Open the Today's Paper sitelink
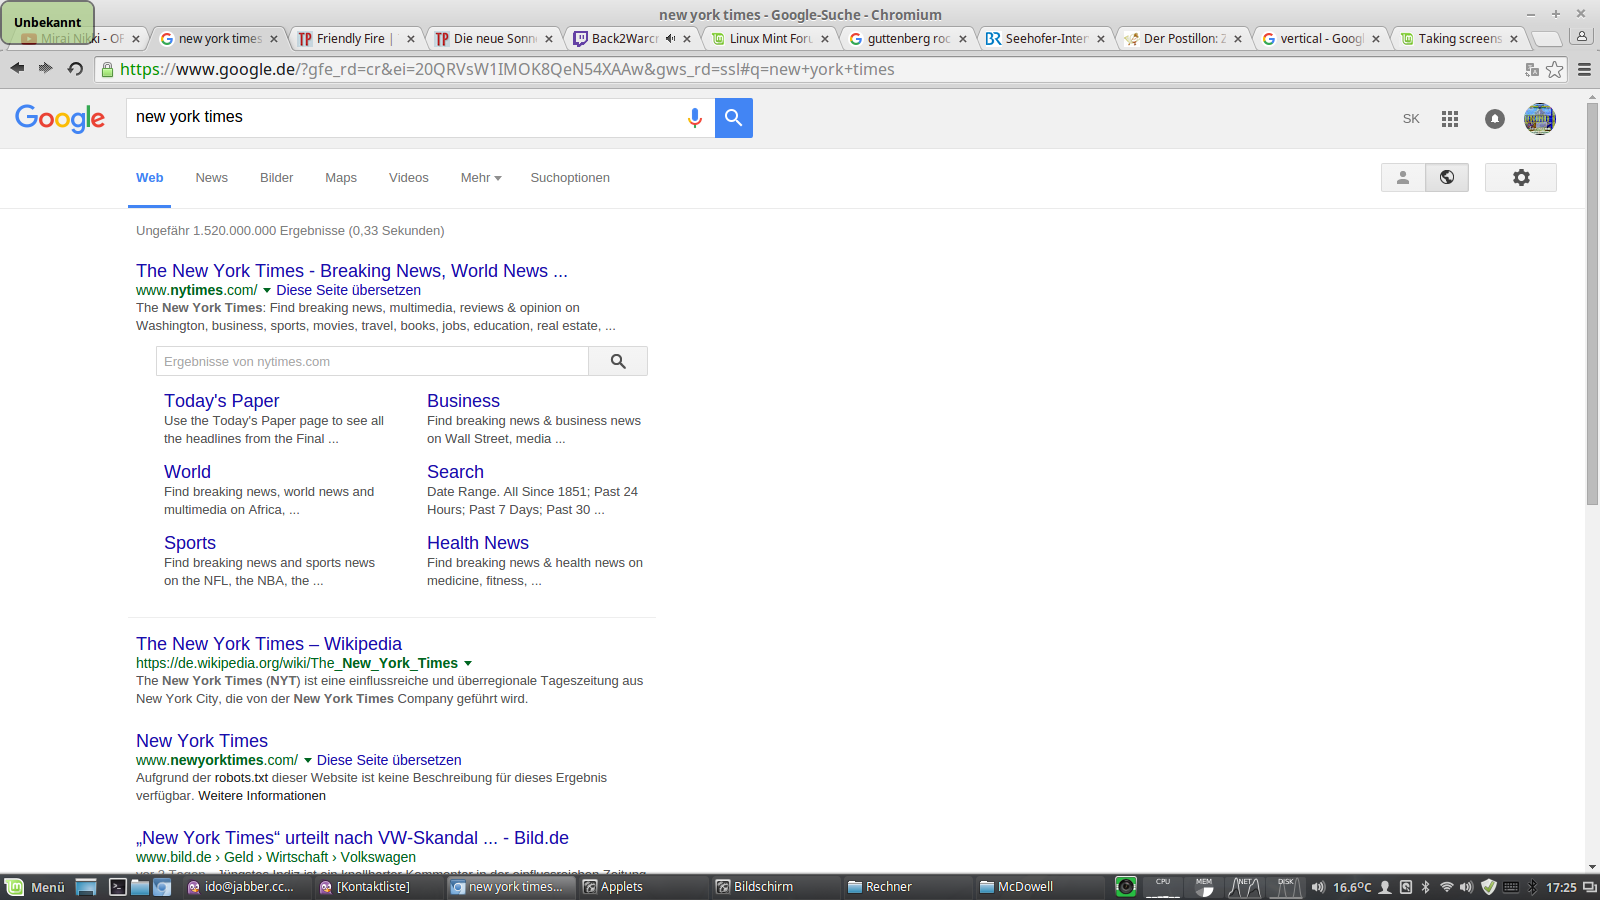This screenshot has height=900, width=1600. pyautogui.click(x=221, y=401)
